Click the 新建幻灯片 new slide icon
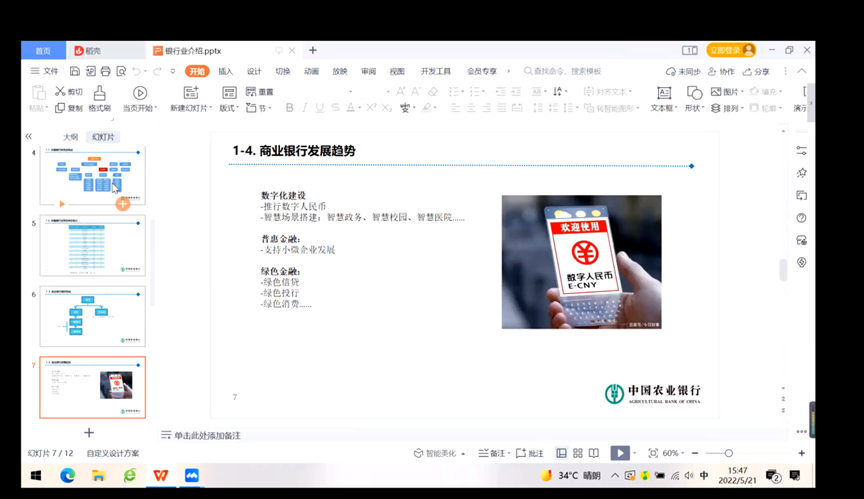 (191, 93)
